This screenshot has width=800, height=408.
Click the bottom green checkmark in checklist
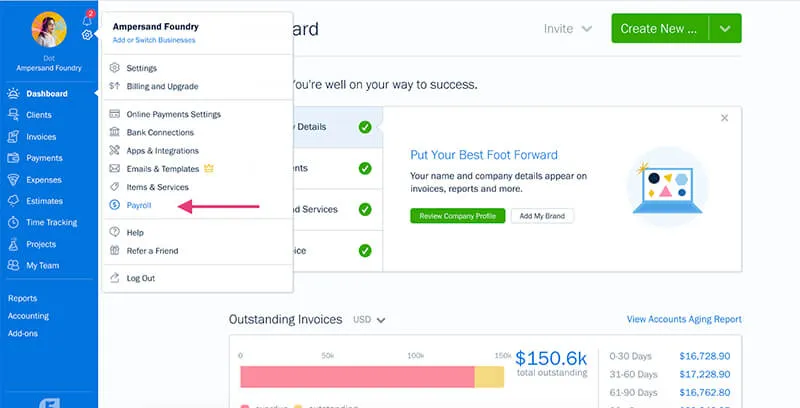[365, 250]
